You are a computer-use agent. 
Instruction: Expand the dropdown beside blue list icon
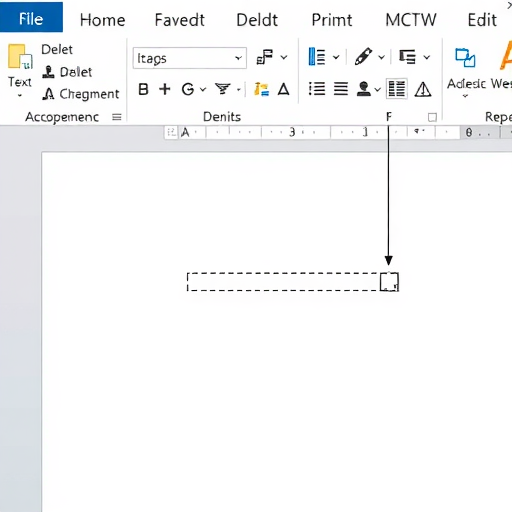tap(336, 57)
